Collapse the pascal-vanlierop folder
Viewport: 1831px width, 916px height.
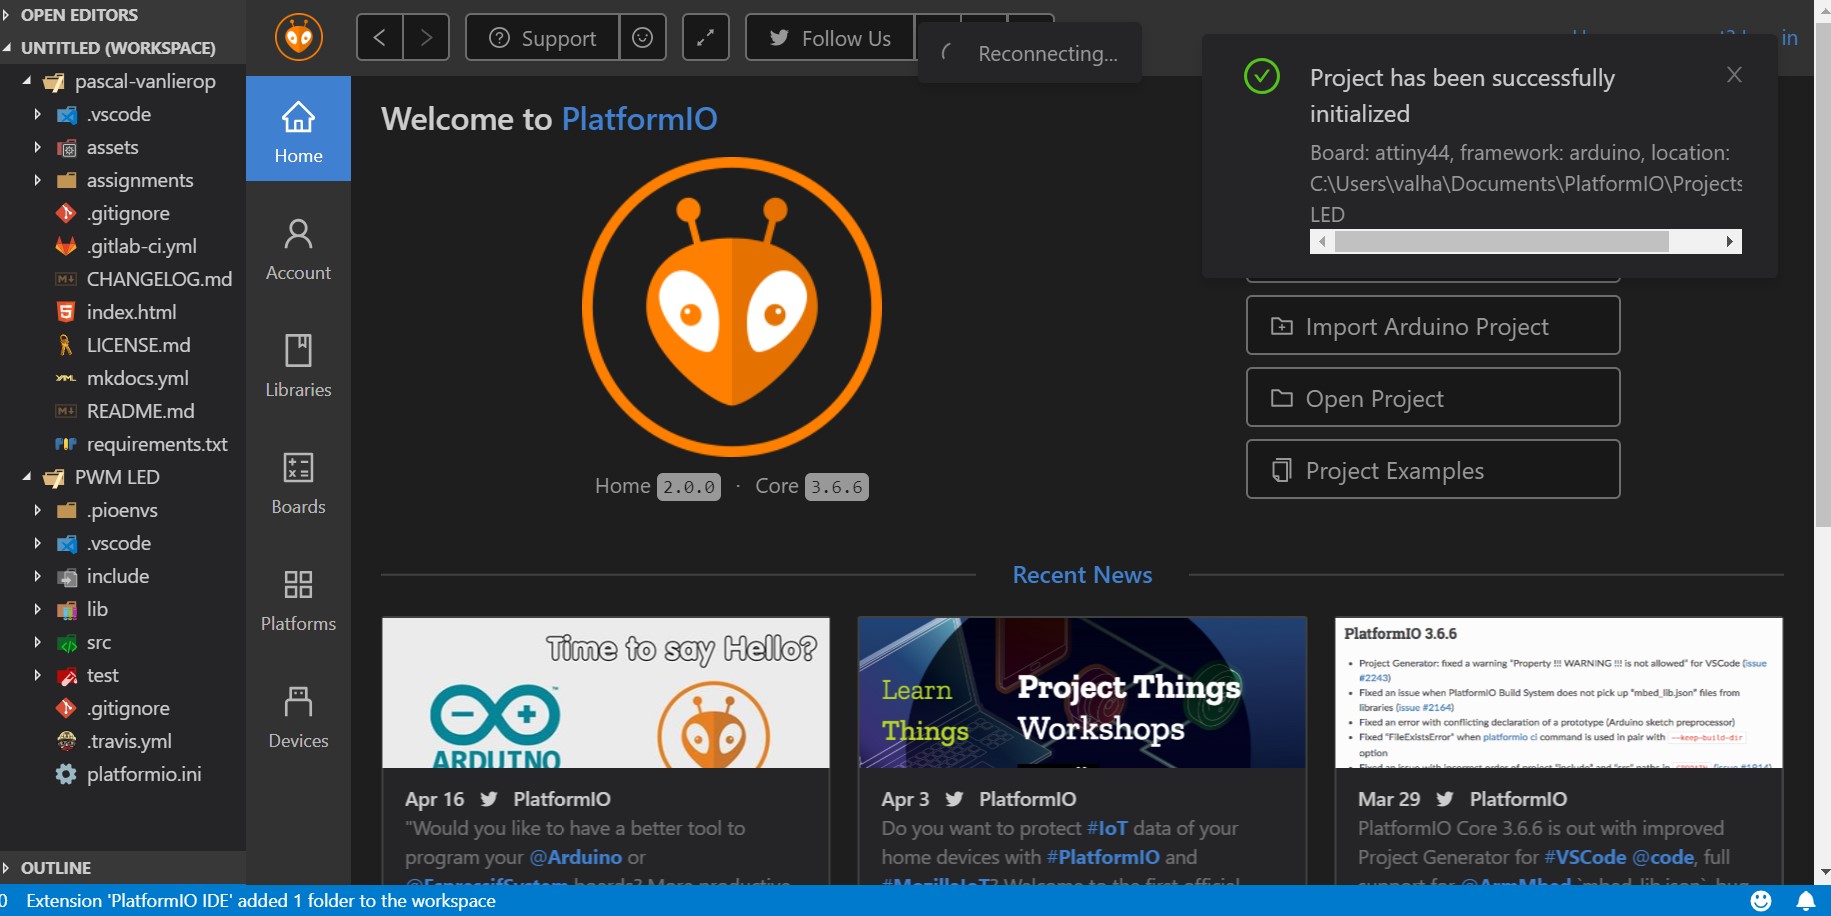(27, 81)
